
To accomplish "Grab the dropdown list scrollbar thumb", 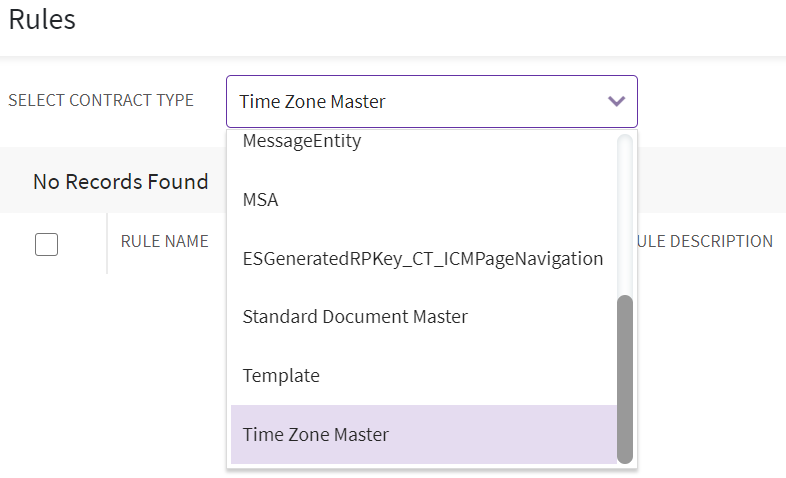I will click(x=625, y=378).
